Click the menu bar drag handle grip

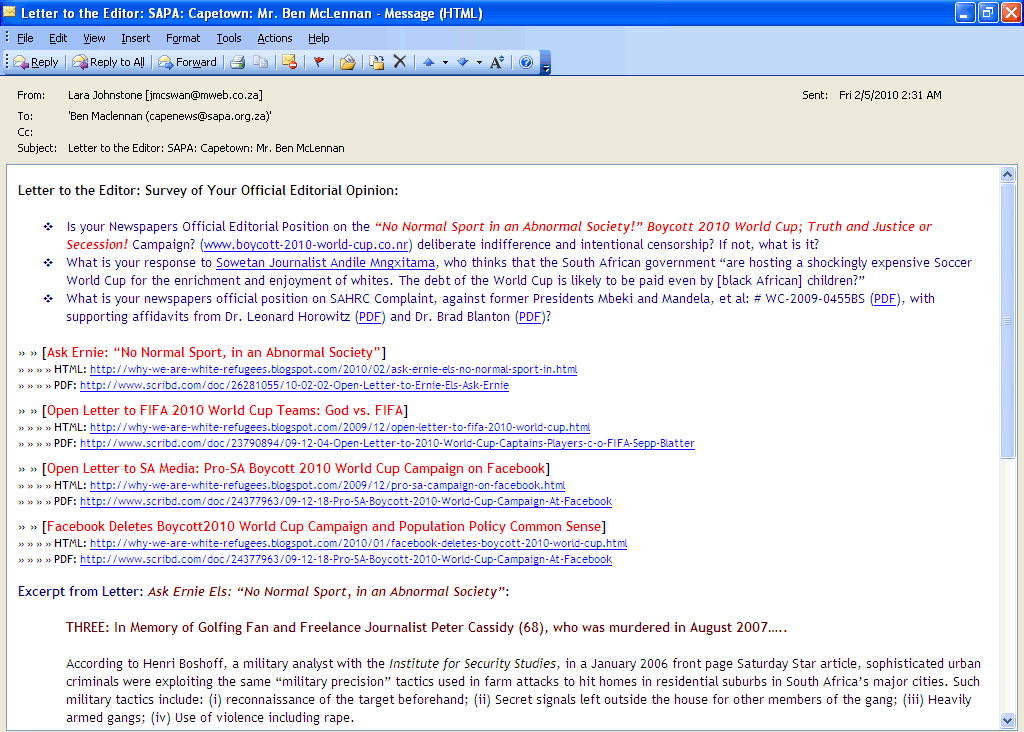click(x=7, y=37)
